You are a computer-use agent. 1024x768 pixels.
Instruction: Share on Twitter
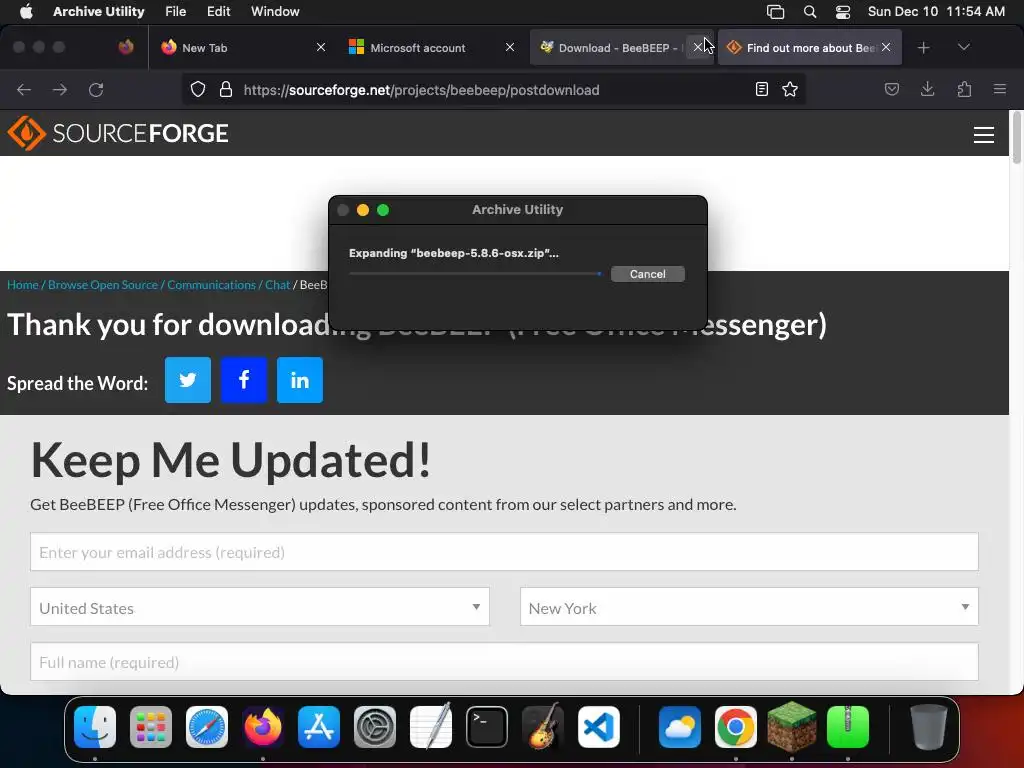pyautogui.click(x=188, y=380)
